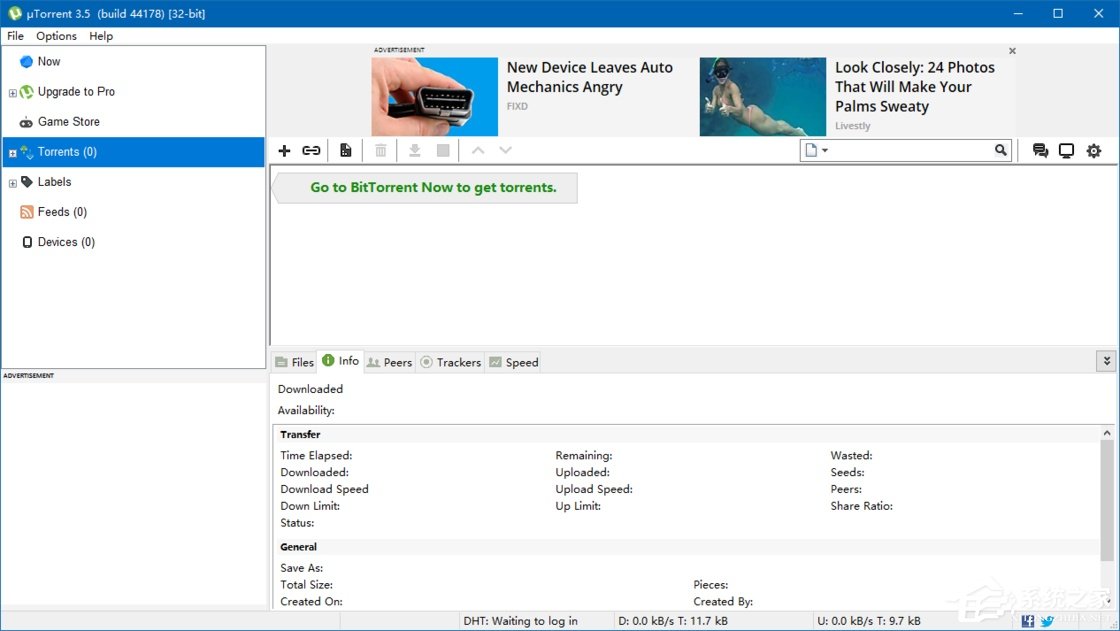Click the Add Torrent plus icon

coord(284,151)
